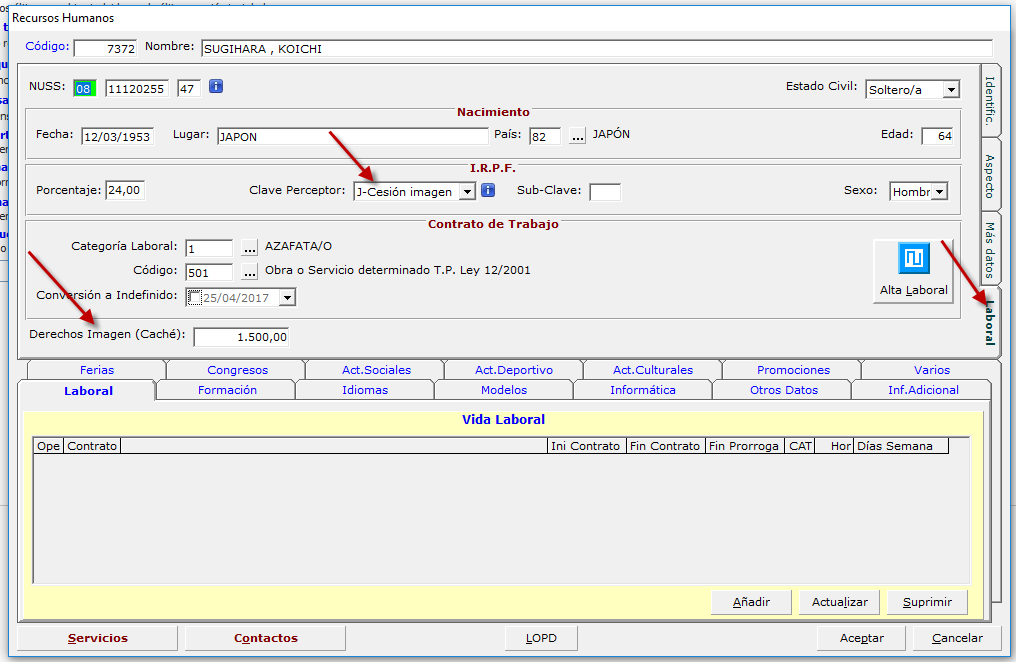1016x662 pixels.
Task: Open the Modelos tab
Action: [504, 390]
